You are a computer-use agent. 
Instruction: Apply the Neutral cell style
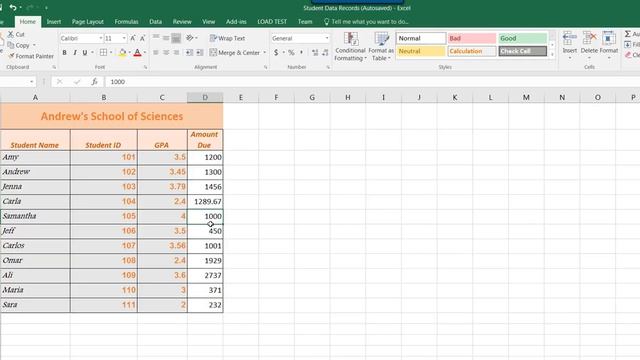(421, 51)
